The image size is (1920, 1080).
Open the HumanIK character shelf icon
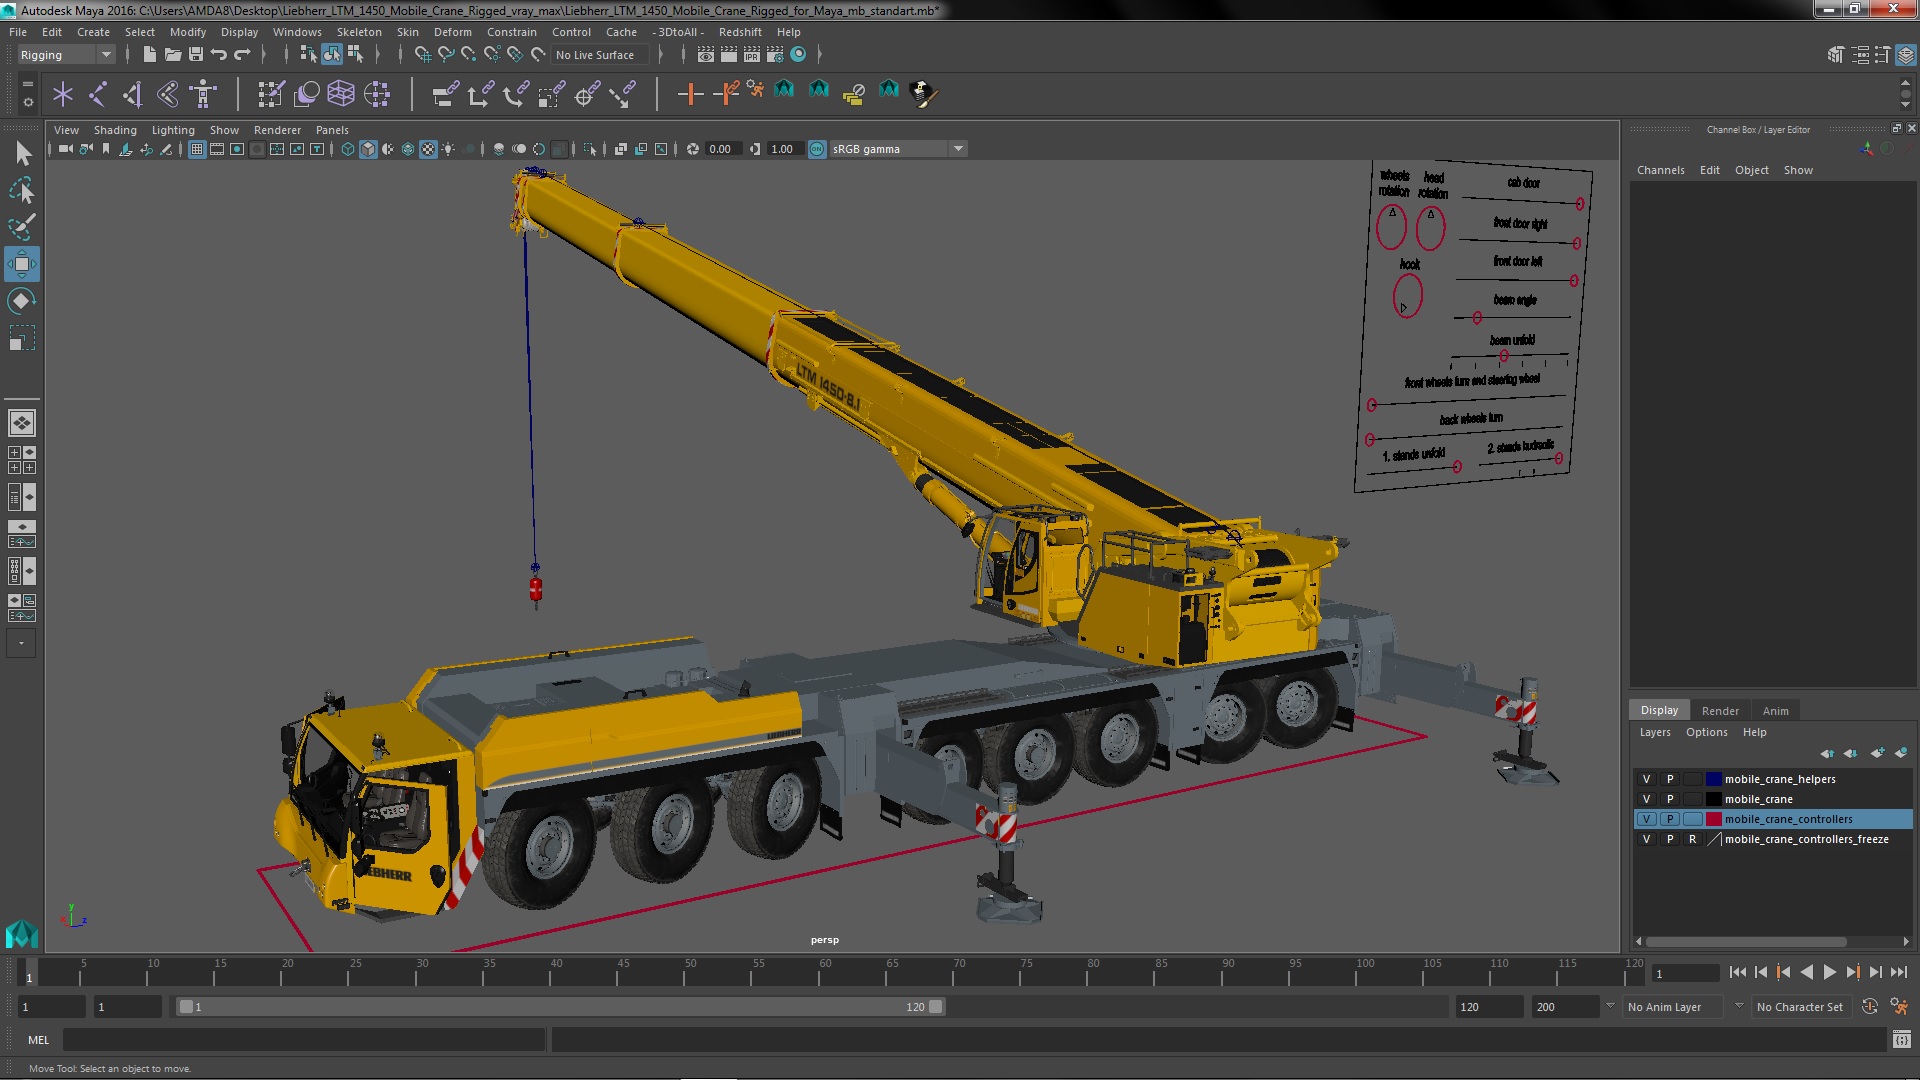tap(203, 94)
